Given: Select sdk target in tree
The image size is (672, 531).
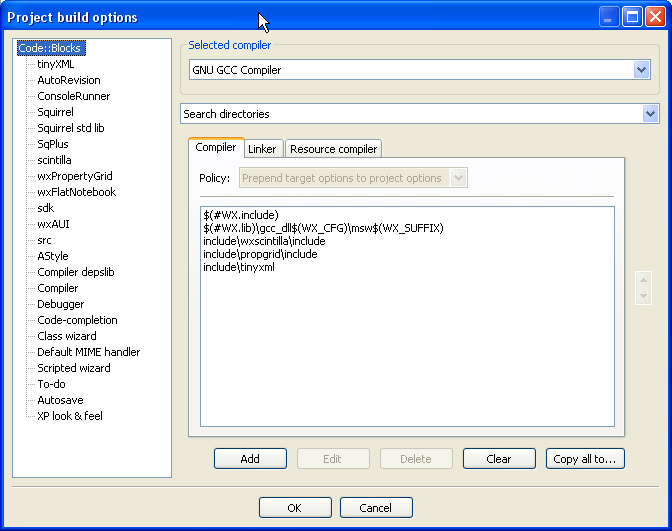Looking at the screenshot, I should (45, 208).
